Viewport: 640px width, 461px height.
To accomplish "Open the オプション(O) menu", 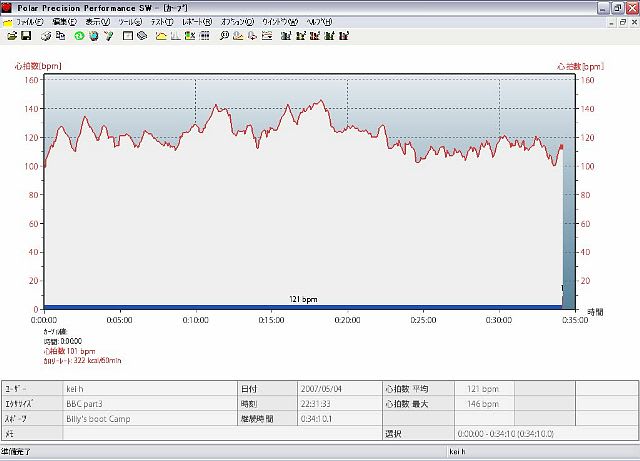I will click(236, 21).
